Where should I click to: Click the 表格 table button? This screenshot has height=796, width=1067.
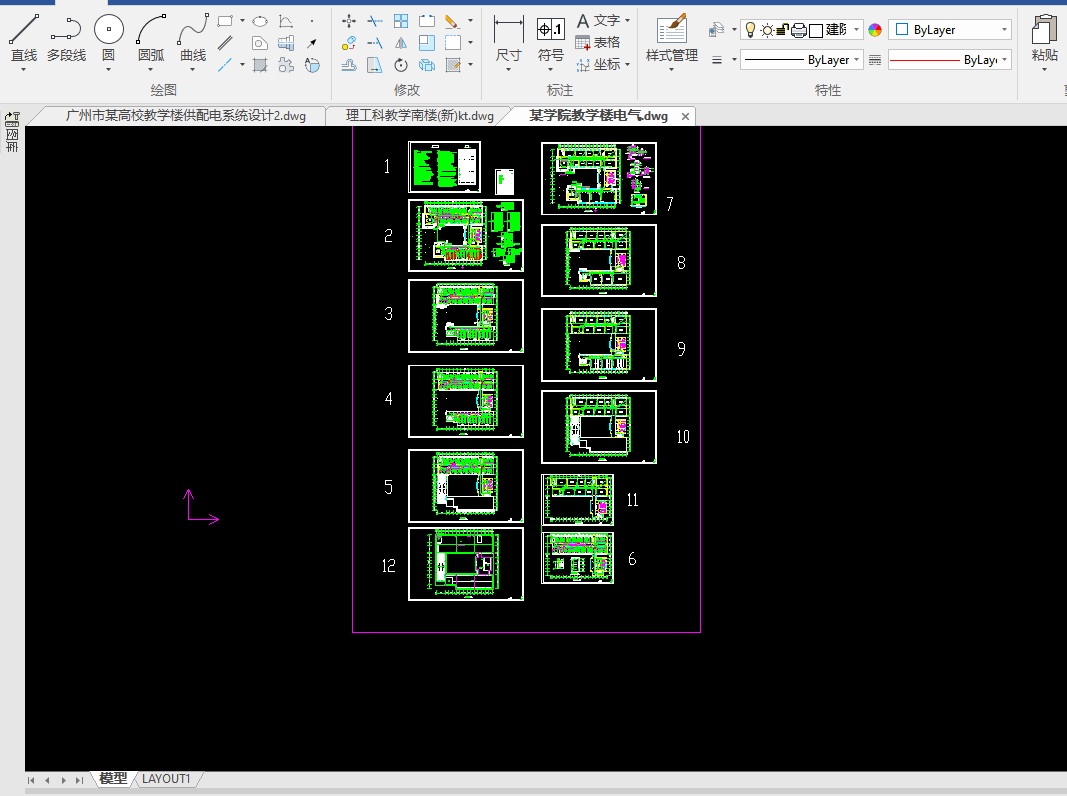pyautogui.click(x=598, y=43)
